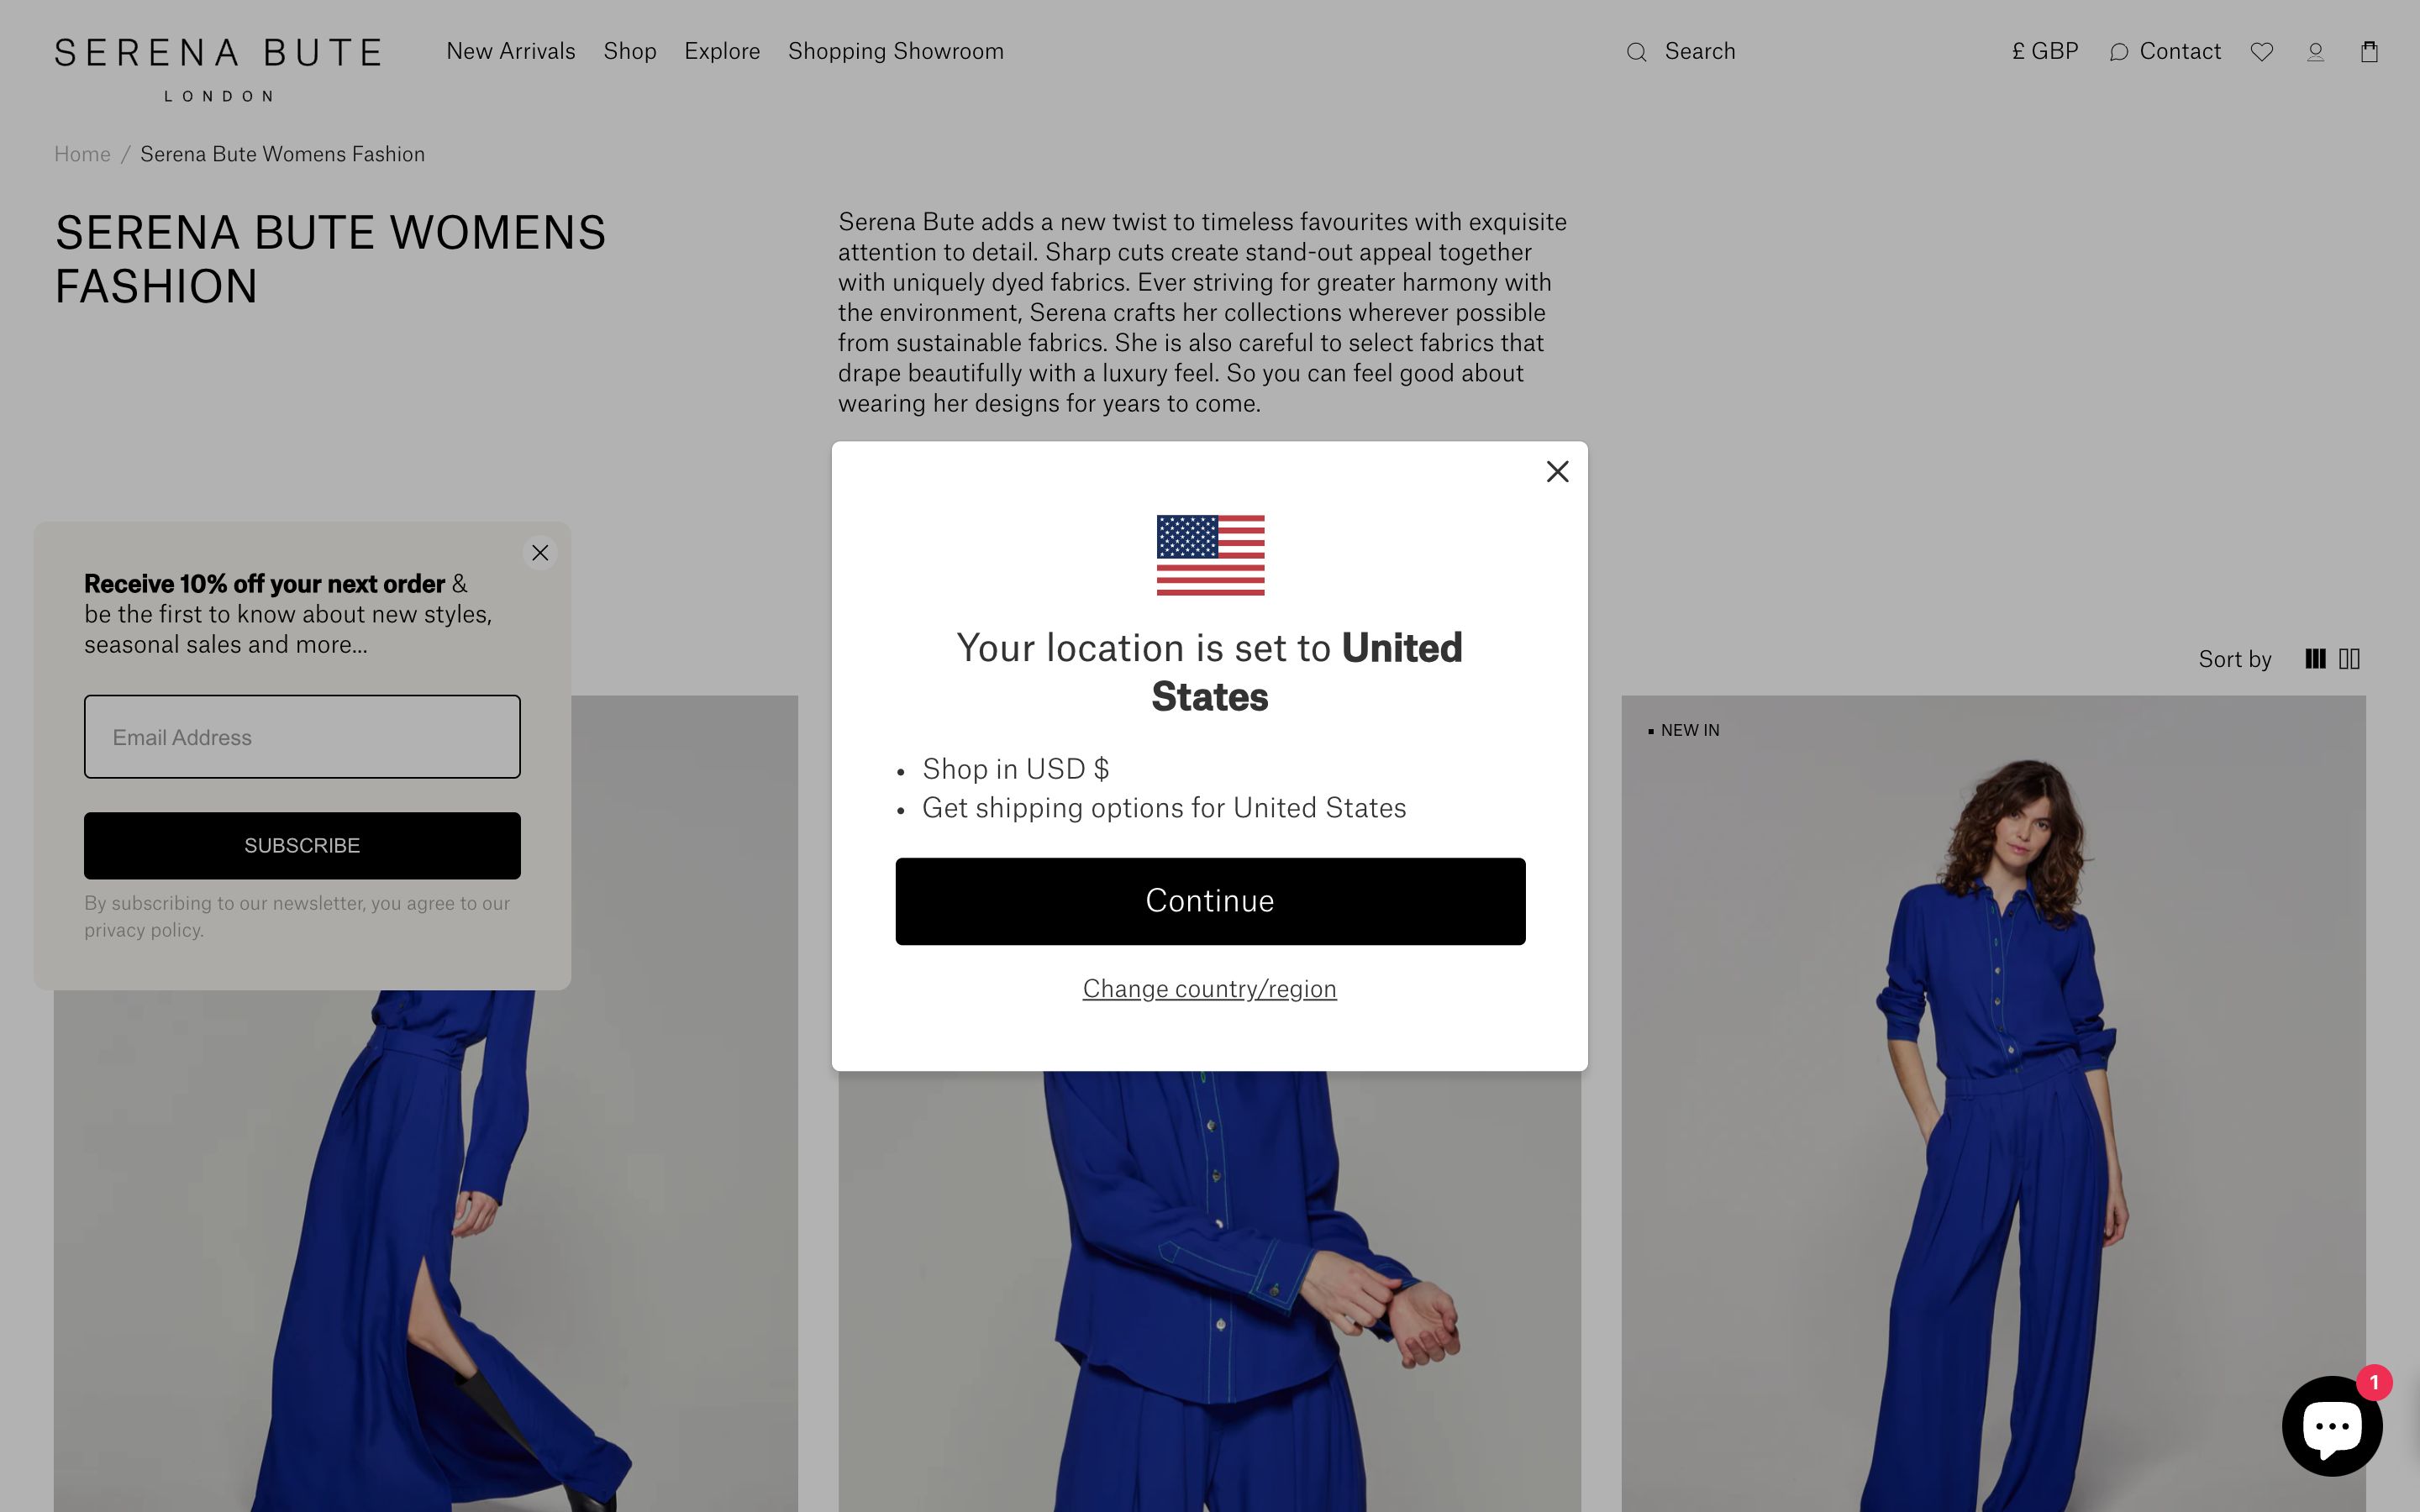Open the NEW IN blue trousers product image
This screenshot has width=2420, height=1512.
point(1993,1104)
